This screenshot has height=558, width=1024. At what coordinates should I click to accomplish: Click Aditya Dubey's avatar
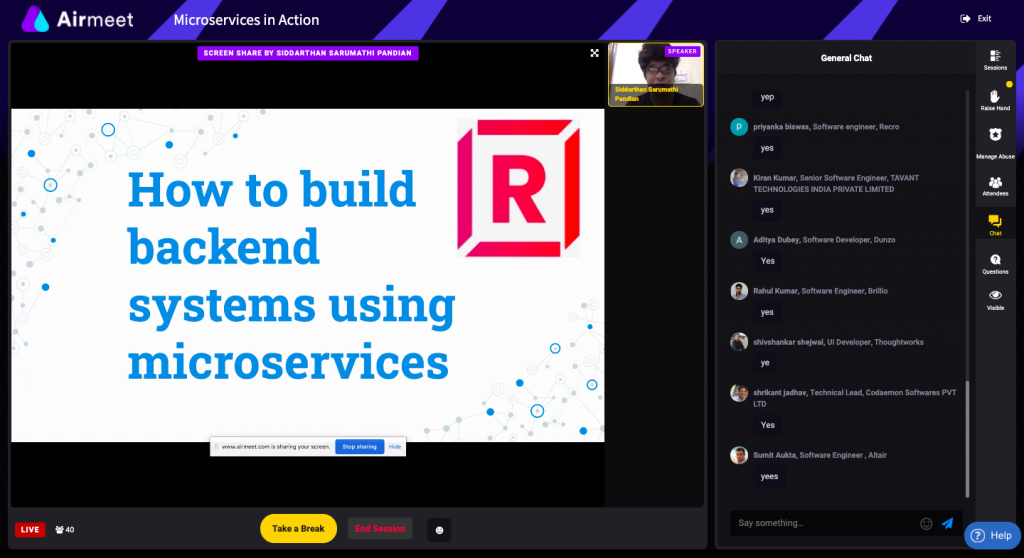[x=739, y=240]
